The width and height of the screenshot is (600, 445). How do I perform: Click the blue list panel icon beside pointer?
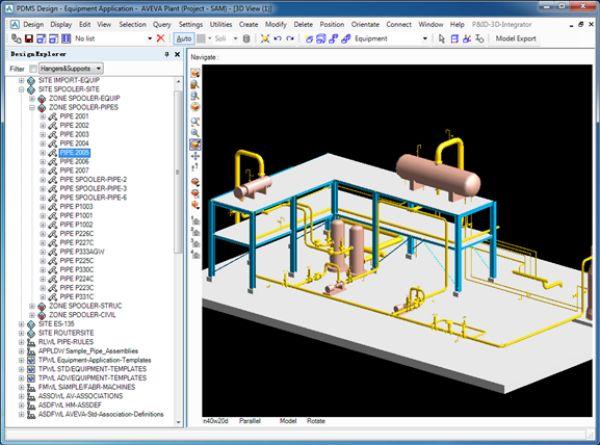(x=454, y=39)
